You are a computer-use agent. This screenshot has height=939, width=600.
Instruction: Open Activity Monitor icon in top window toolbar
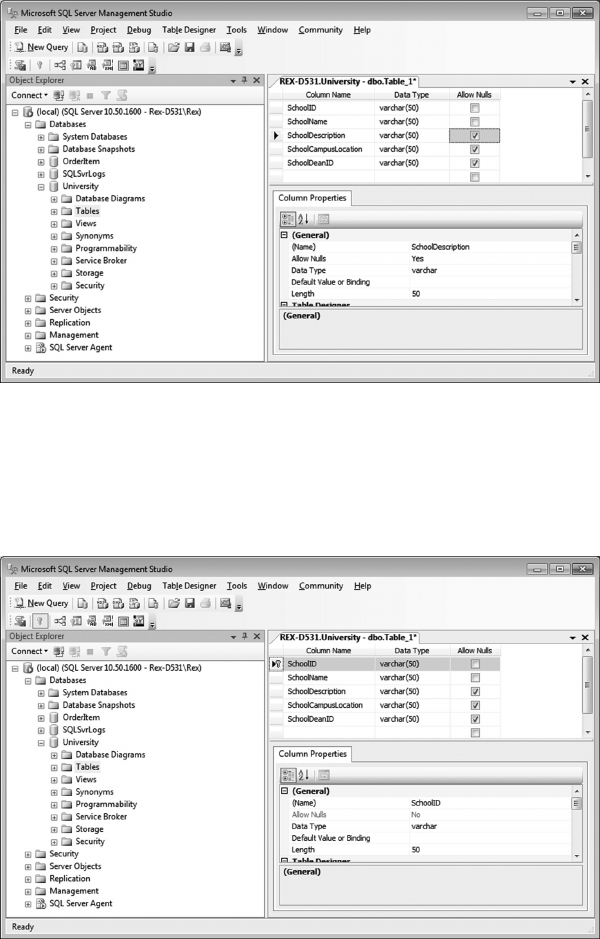point(225,47)
